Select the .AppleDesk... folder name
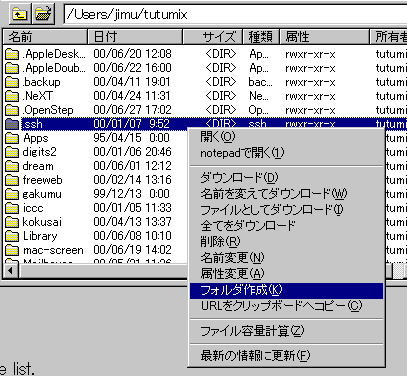This screenshot has width=407, height=376. pos(54,54)
